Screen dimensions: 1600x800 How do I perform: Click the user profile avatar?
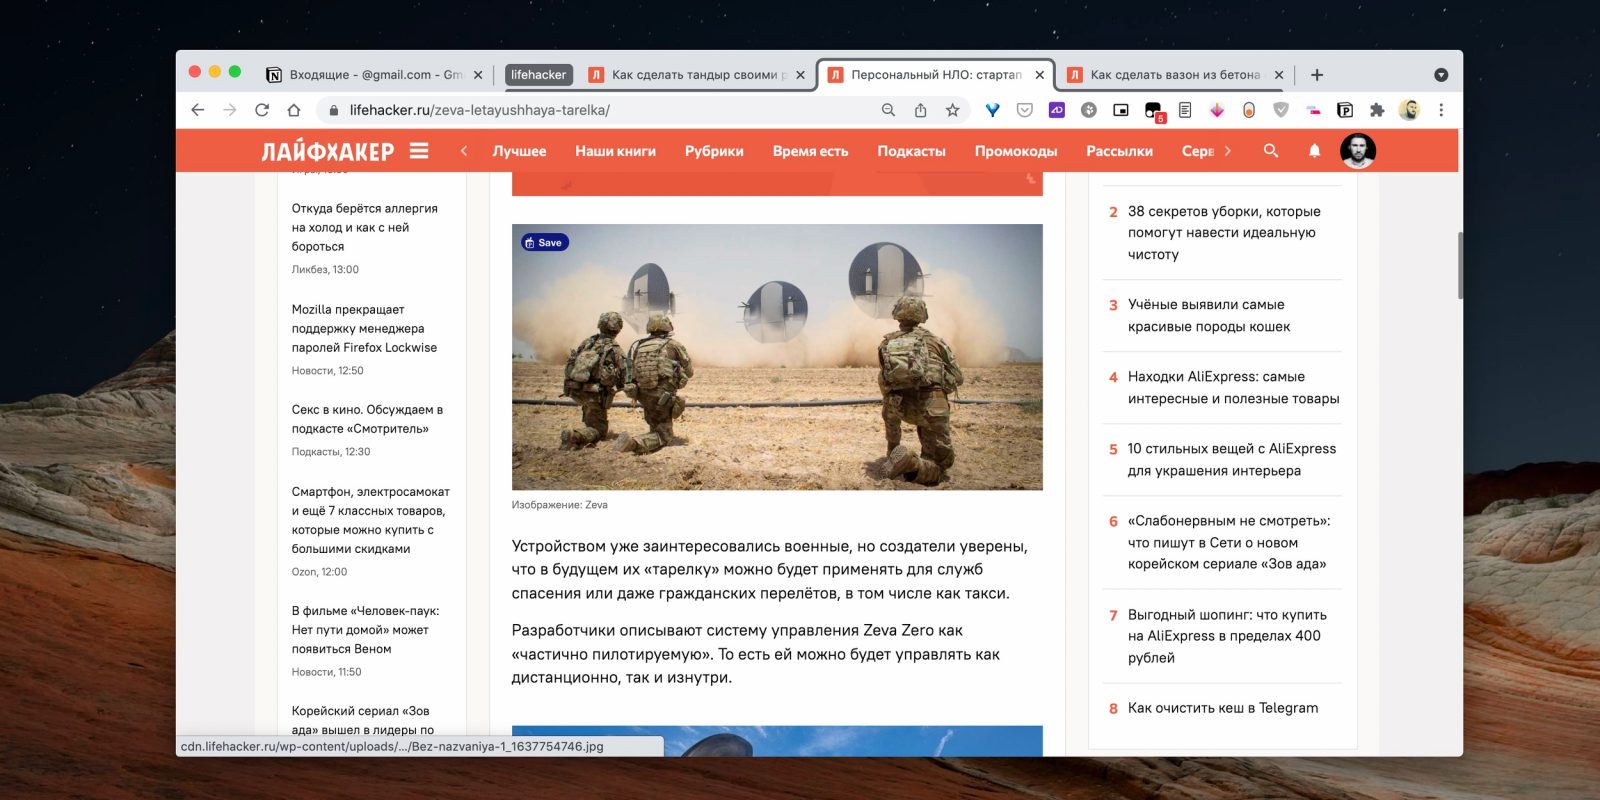coord(1357,151)
